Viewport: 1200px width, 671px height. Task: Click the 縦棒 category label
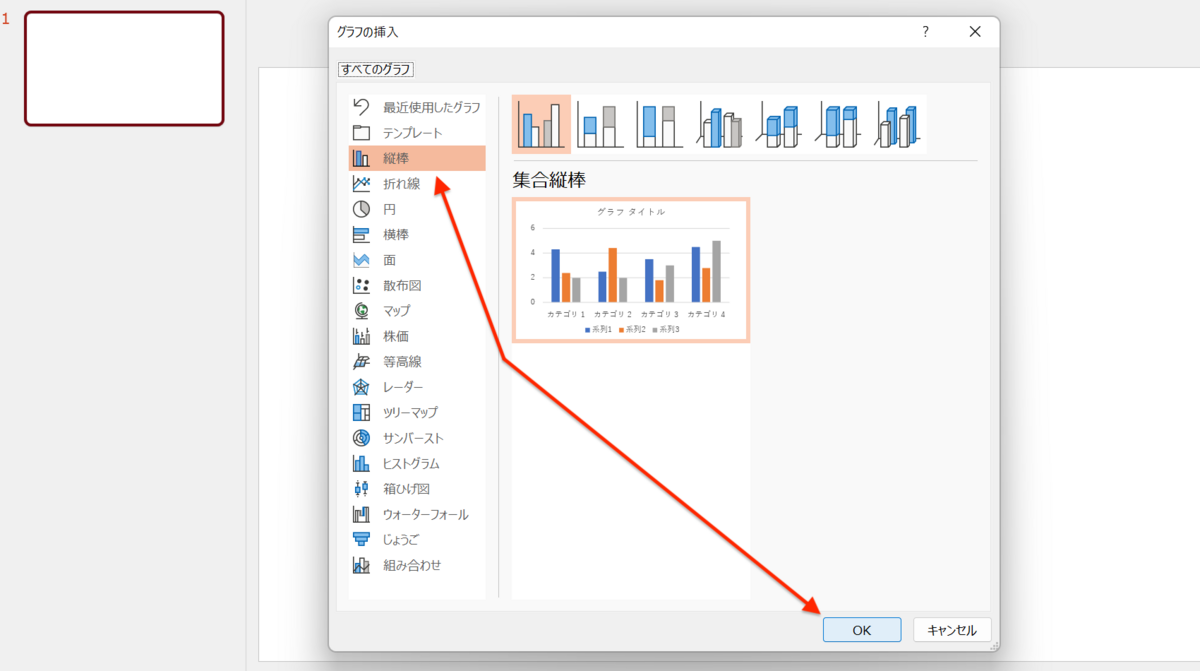[396, 158]
